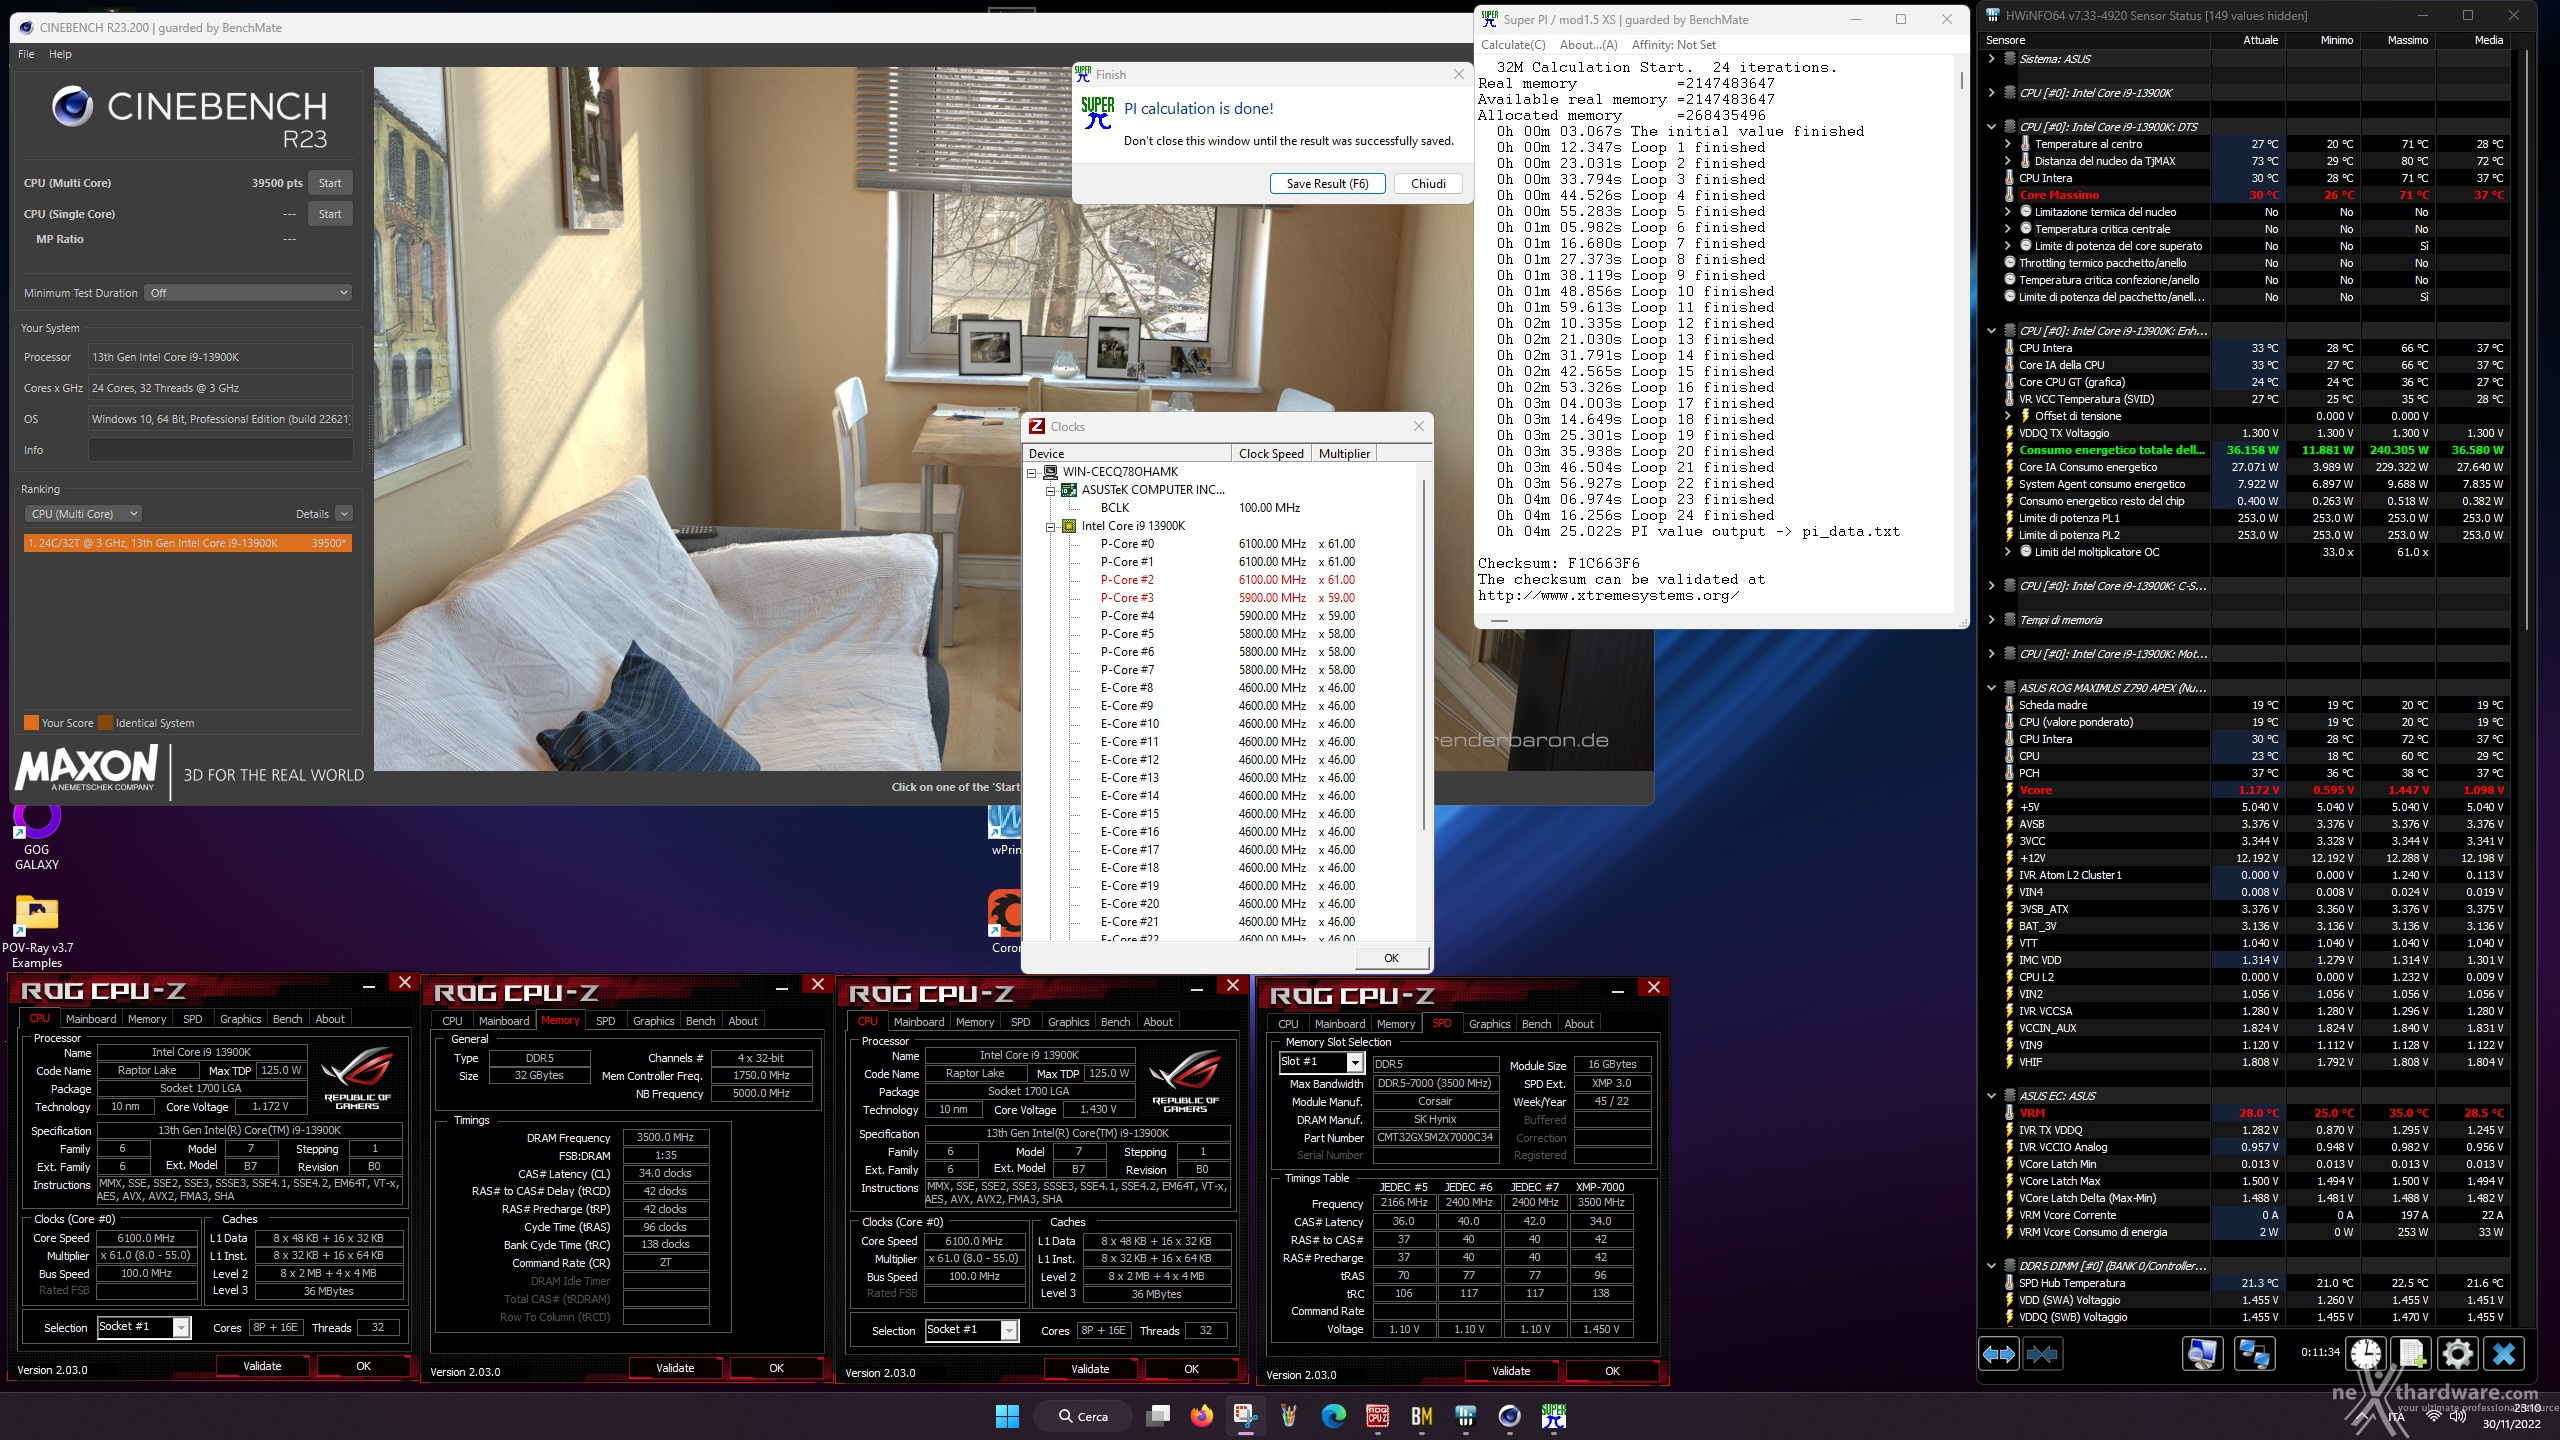Image resolution: width=2560 pixels, height=1440 pixels.
Task: Switch to Cinebench taskbar icon
Action: coord(1509,1416)
